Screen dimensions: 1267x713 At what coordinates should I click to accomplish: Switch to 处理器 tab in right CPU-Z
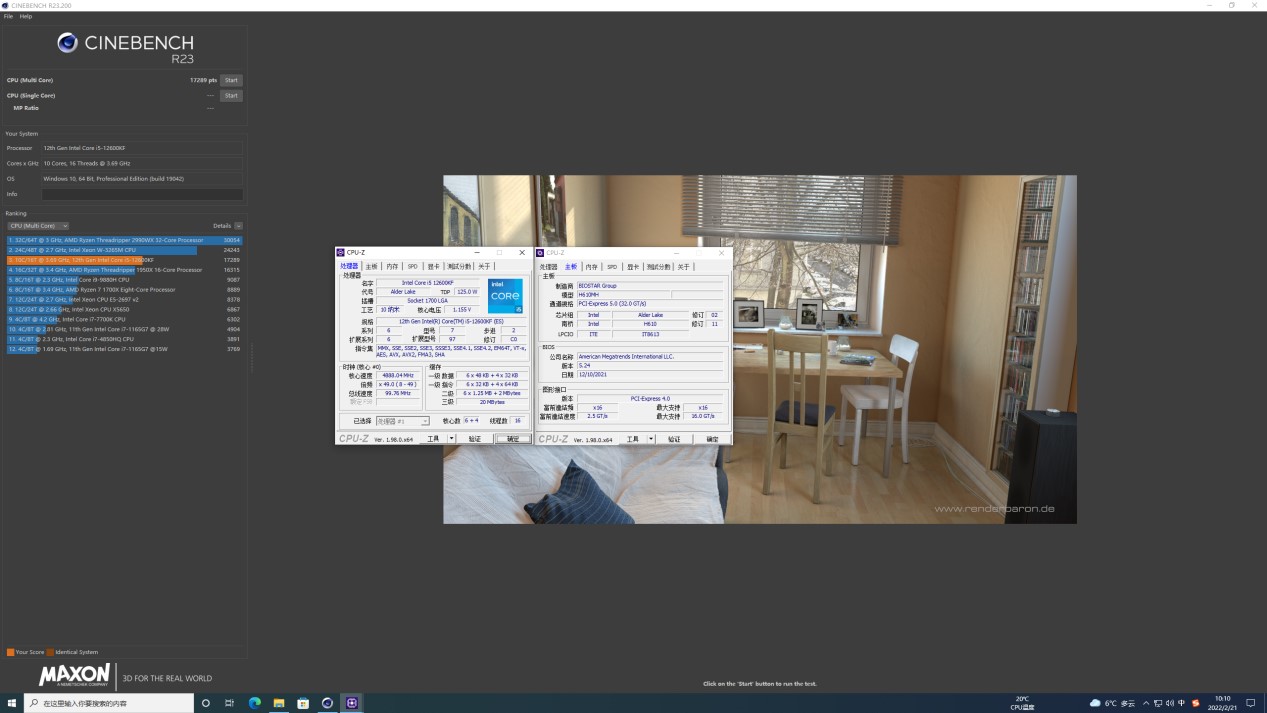pos(549,267)
